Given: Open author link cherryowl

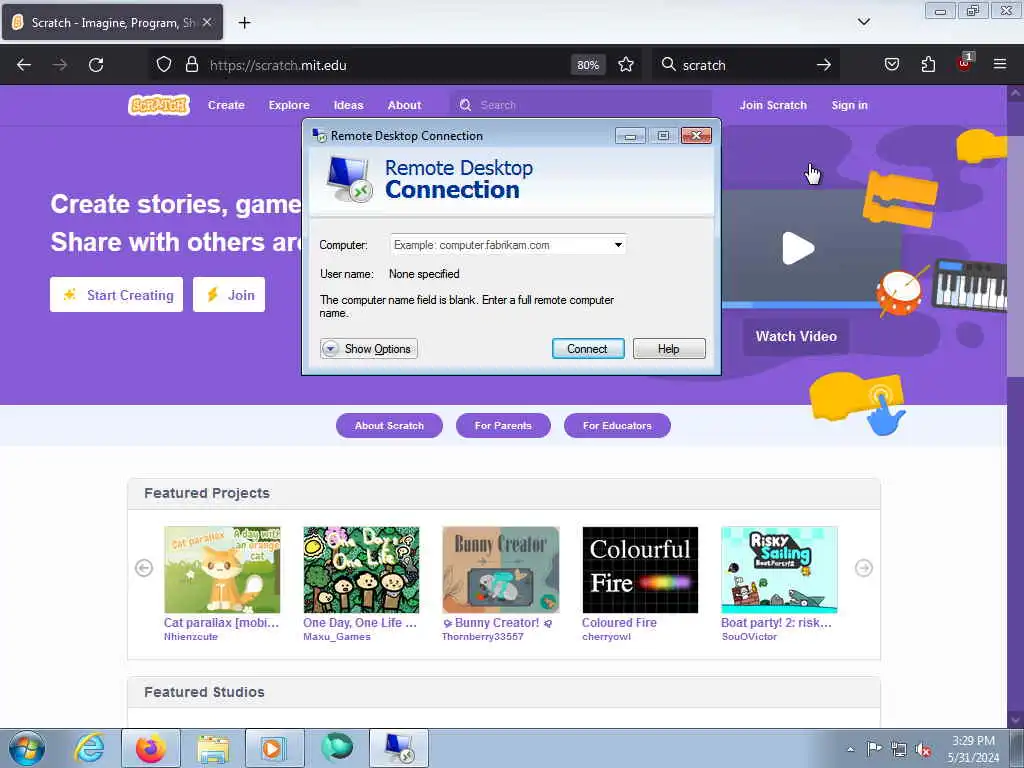Looking at the screenshot, I should pyautogui.click(x=606, y=637).
